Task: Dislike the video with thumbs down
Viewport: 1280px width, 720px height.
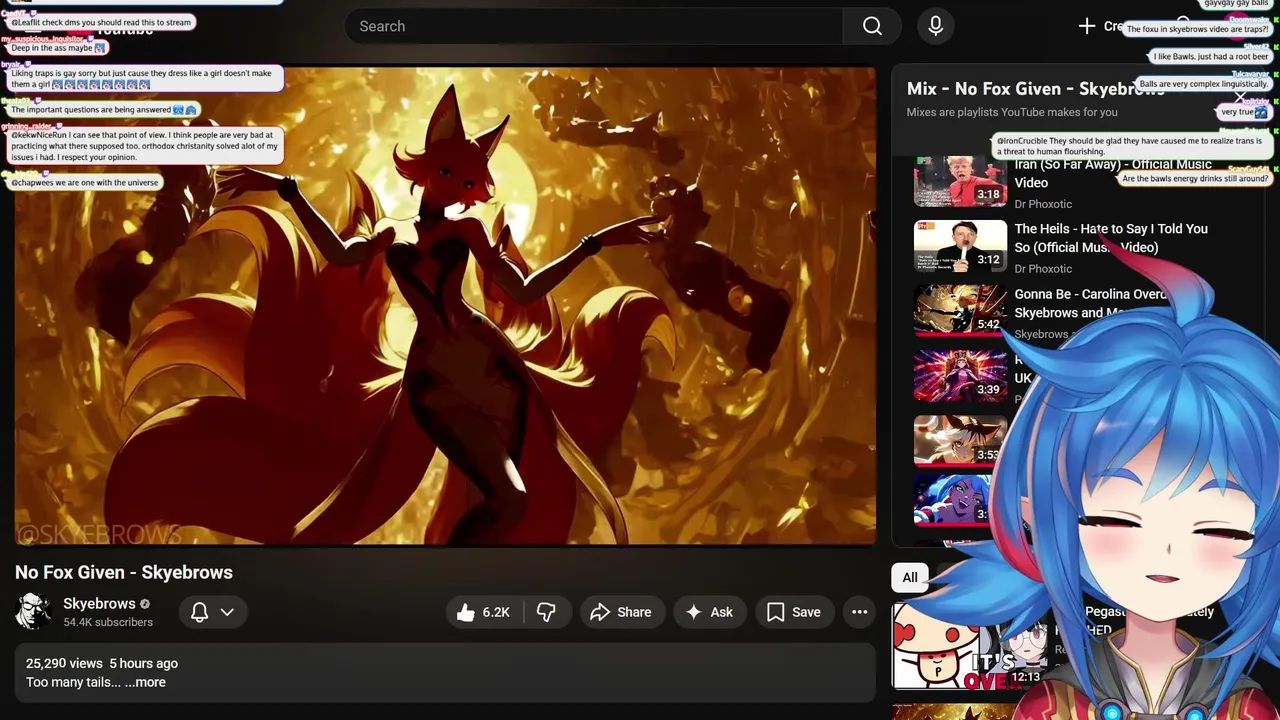Action: pyautogui.click(x=546, y=612)
